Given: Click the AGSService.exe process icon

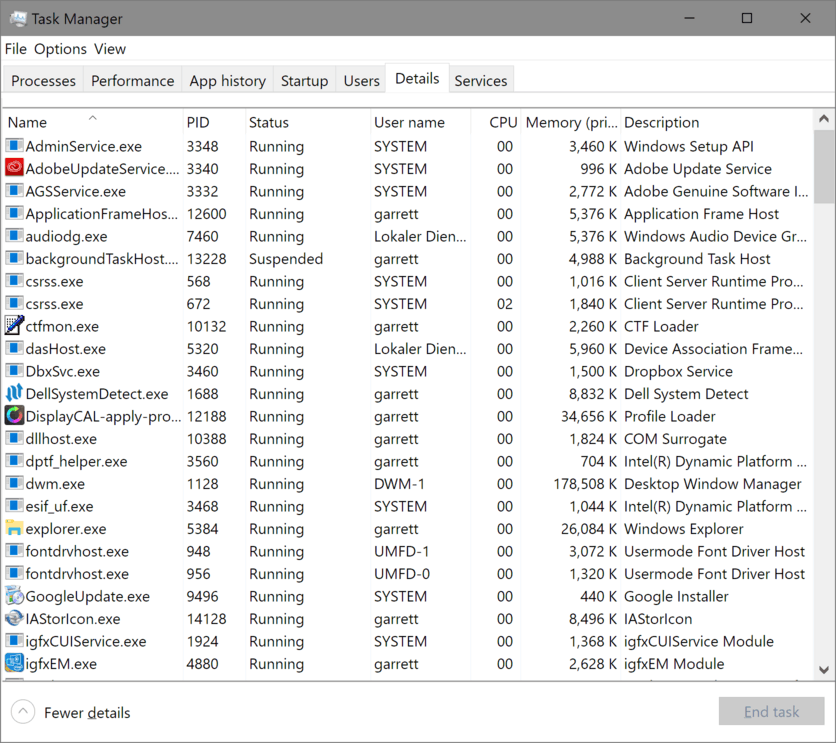Looking at the screenshot, I should pos(14,190).
